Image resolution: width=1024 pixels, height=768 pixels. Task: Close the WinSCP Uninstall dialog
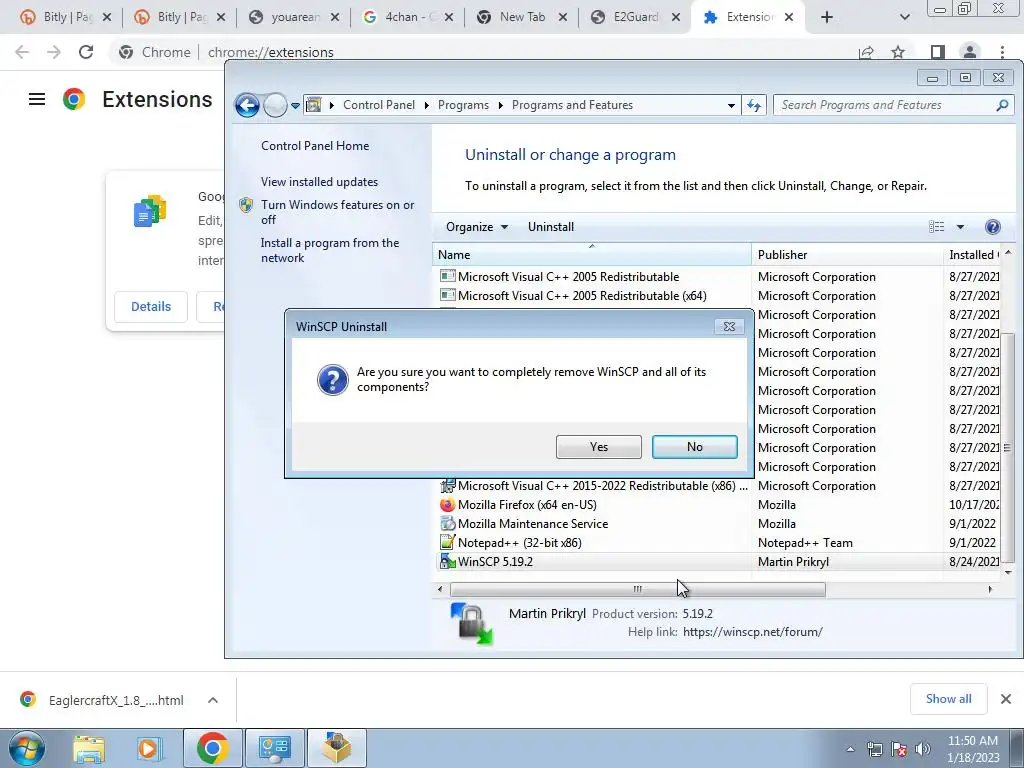click(729, 327)
